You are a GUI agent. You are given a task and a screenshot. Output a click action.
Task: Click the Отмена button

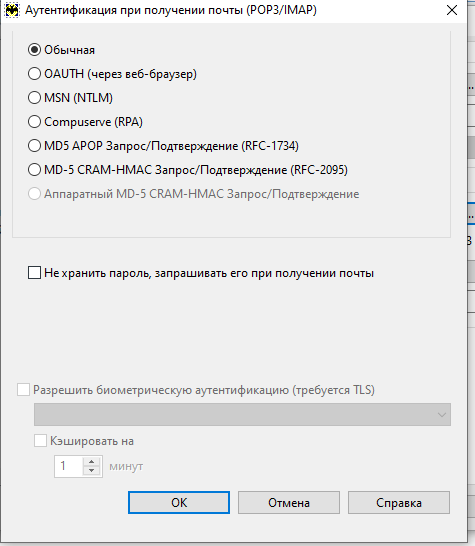pyautogui.click(x=289, y=502)
